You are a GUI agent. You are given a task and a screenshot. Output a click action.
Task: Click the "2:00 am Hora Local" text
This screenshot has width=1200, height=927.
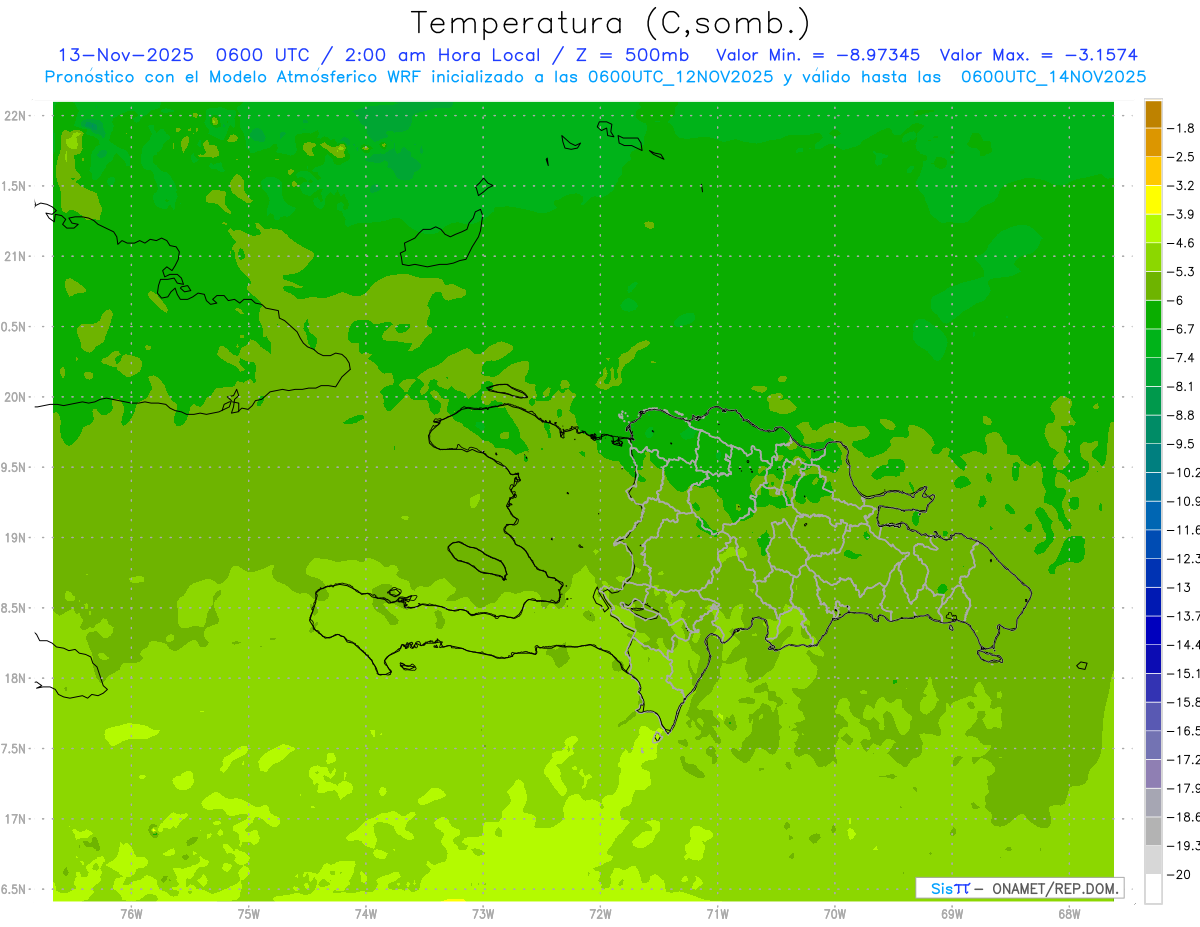pos(441,55)
